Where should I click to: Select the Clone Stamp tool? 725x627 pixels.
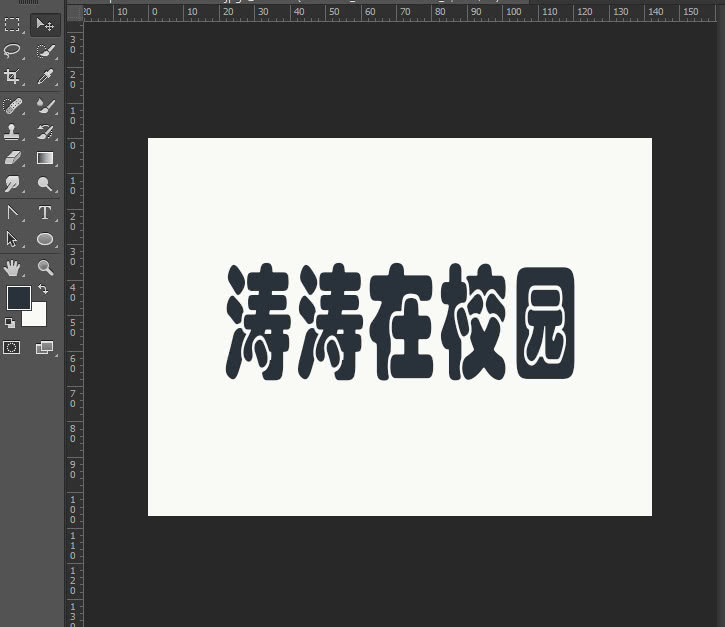12,132
